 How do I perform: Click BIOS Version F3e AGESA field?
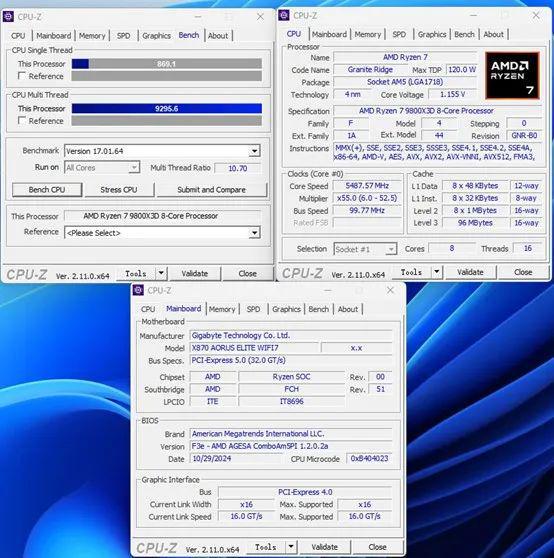coord(291,446)
